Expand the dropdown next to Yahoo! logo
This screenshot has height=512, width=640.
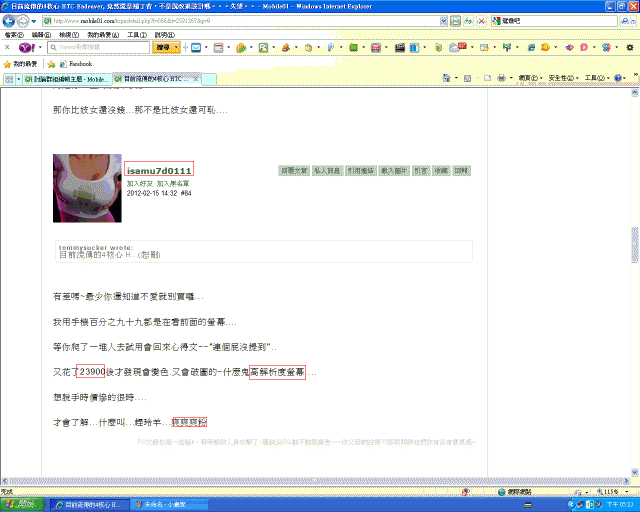(x=40, y=47)
